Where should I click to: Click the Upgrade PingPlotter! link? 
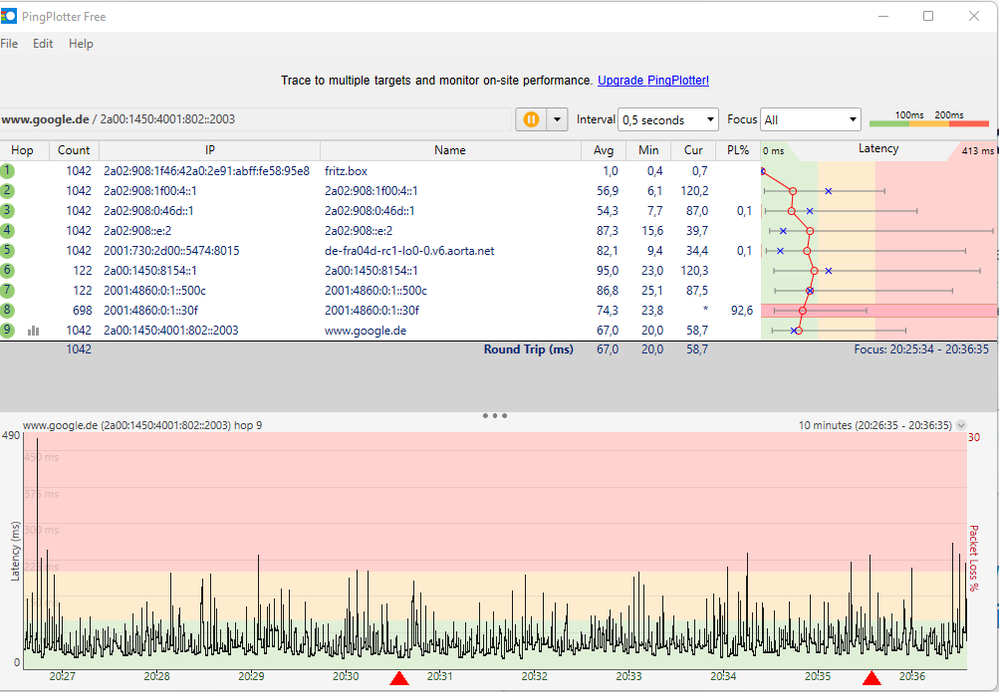pos(653,80)
